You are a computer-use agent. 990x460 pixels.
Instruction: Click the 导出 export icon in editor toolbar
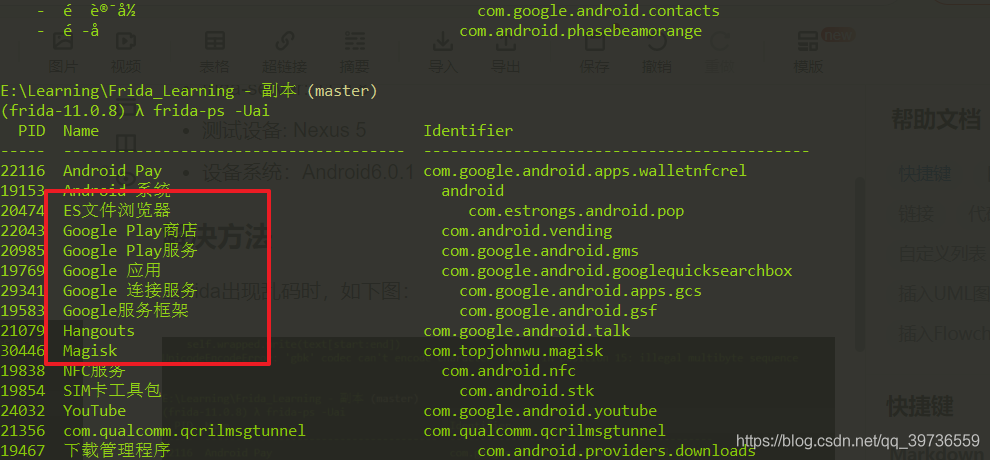point(505,42)
